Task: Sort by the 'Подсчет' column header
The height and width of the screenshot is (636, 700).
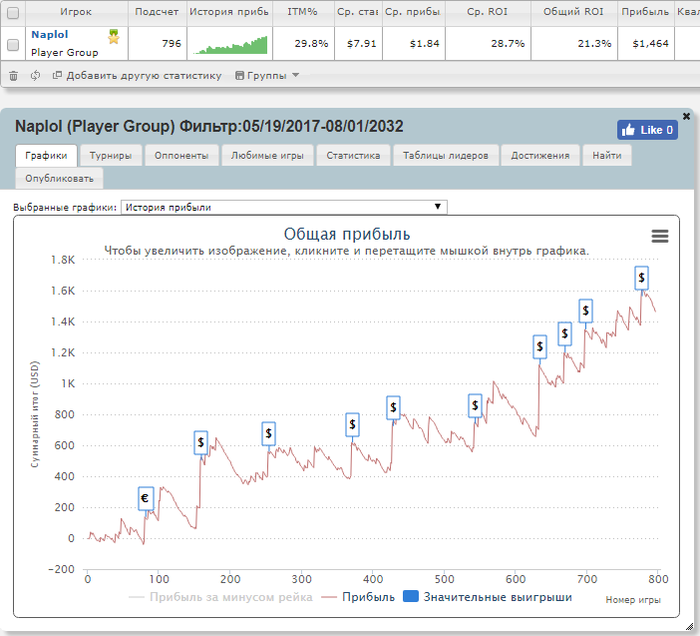Action: point(157,12)
